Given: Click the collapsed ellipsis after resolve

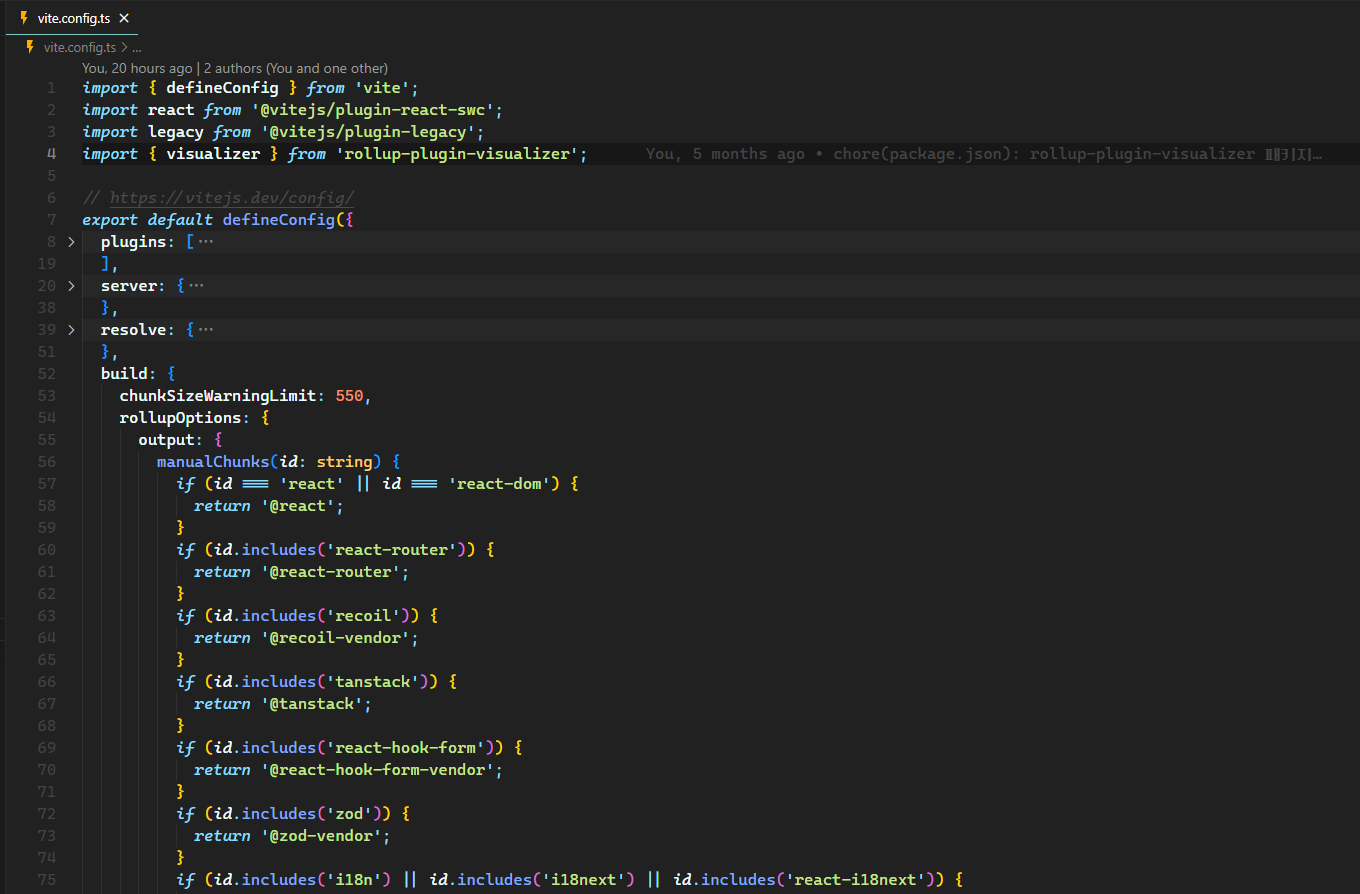Looking at the screenshot, I should point(207,328).
